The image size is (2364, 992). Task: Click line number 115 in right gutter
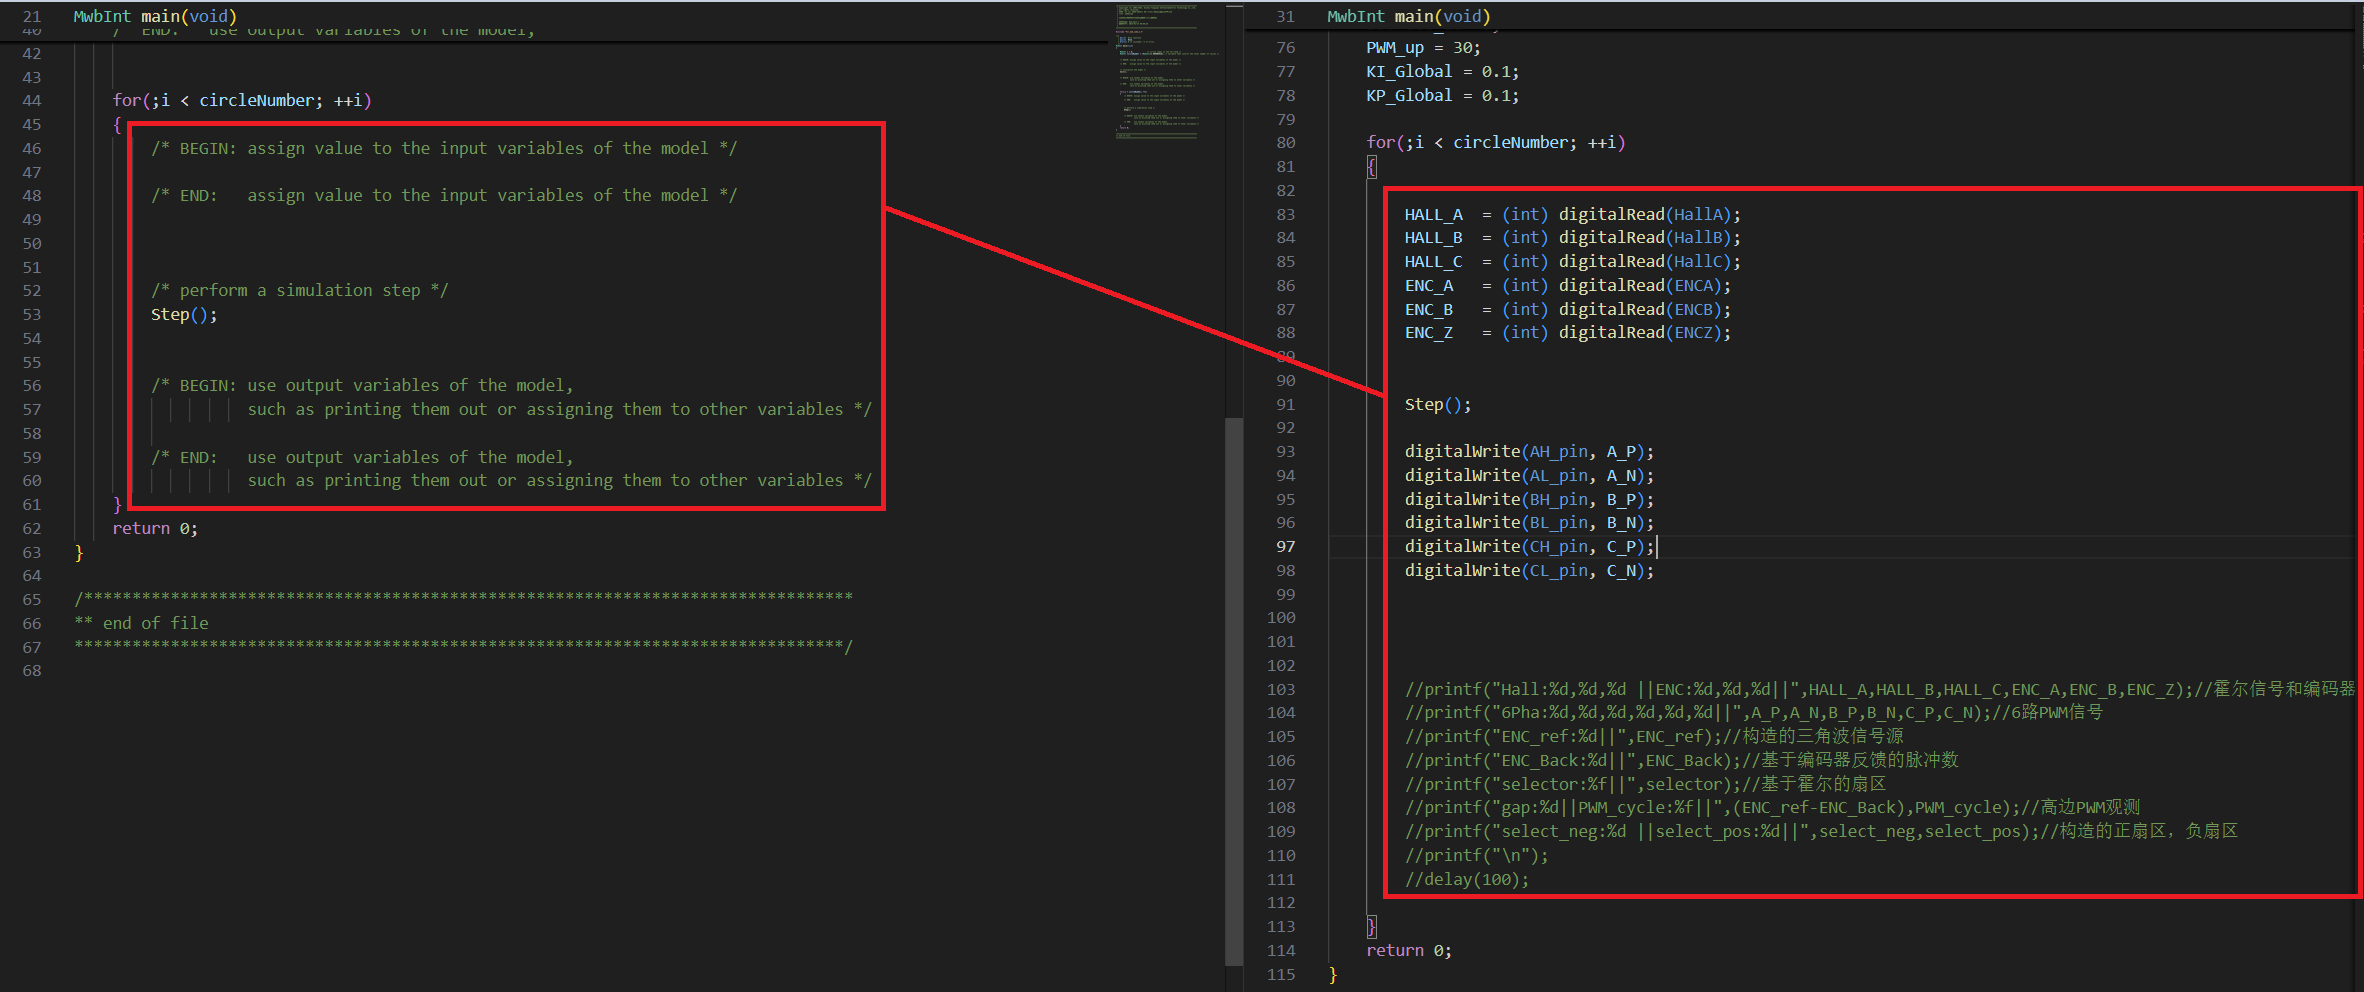point(1281,974)
